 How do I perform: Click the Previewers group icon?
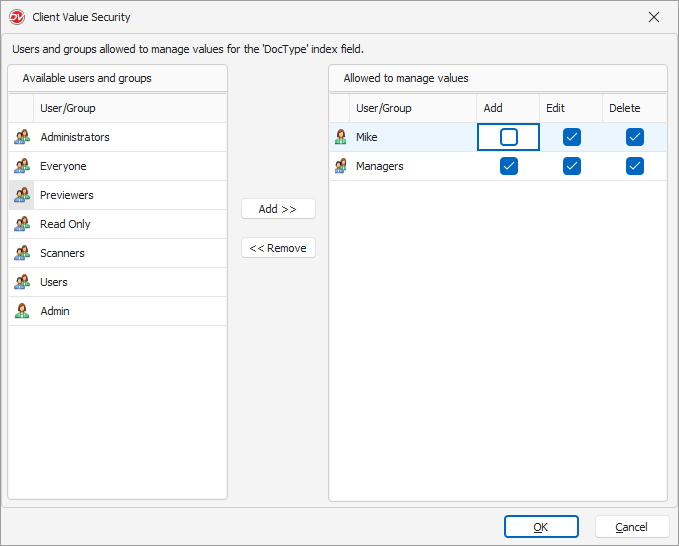pyautogui.click(x=22, y=195)
